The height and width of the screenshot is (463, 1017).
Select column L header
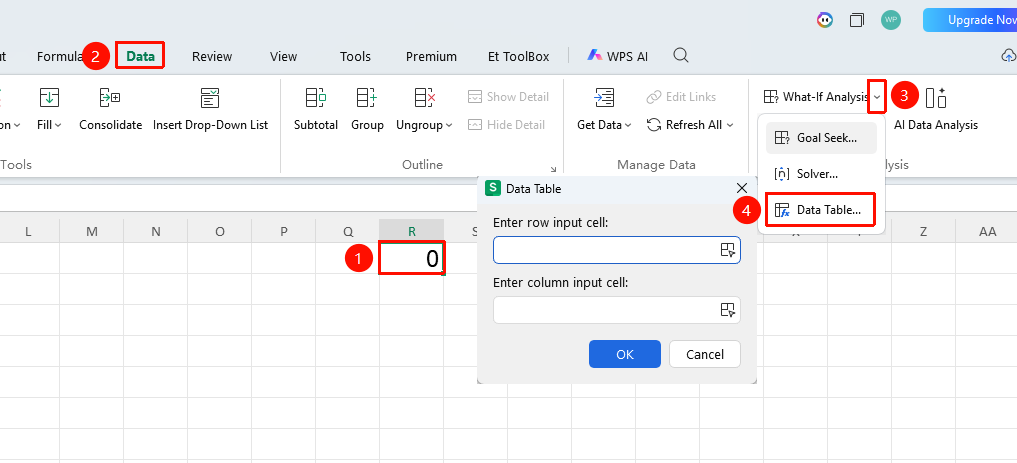tap(28, 231)
